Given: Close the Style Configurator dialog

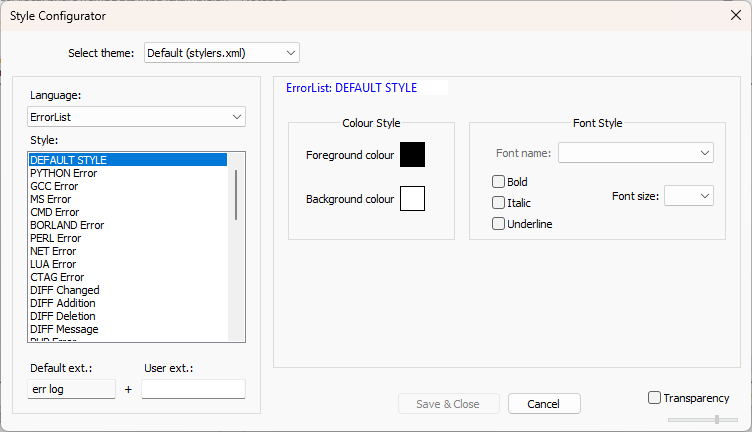Looking at the screenshot, I should click(736, 15).
